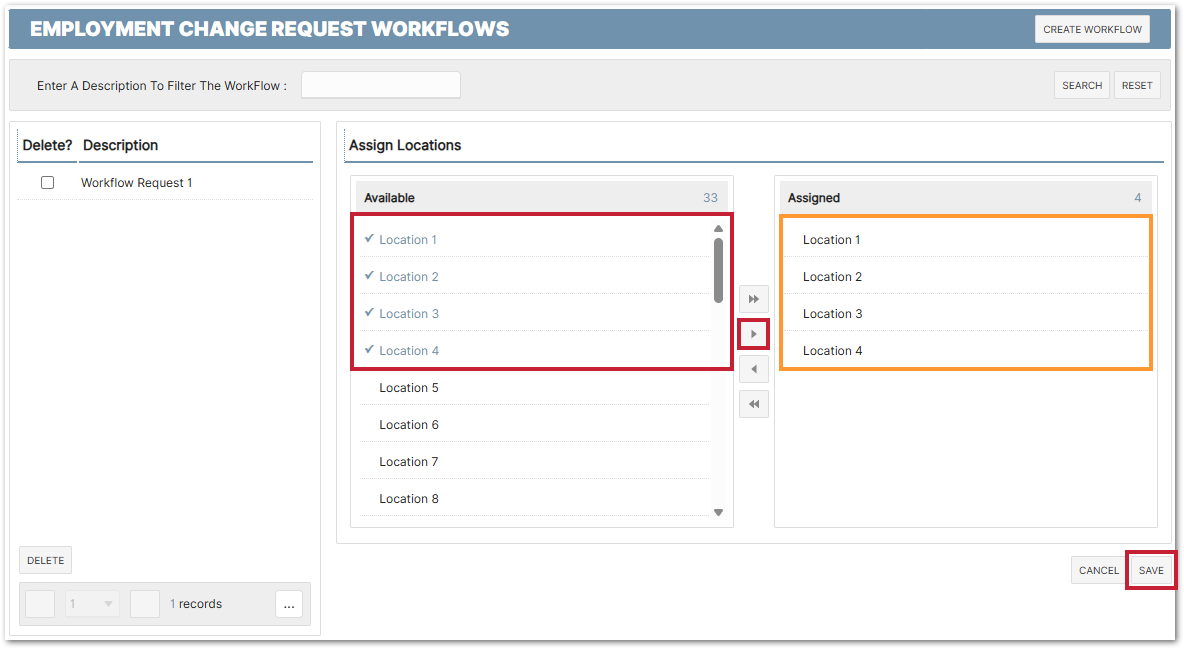Click the move selected right arrow button
The image size is (1184, 649).
coord(754,334)
